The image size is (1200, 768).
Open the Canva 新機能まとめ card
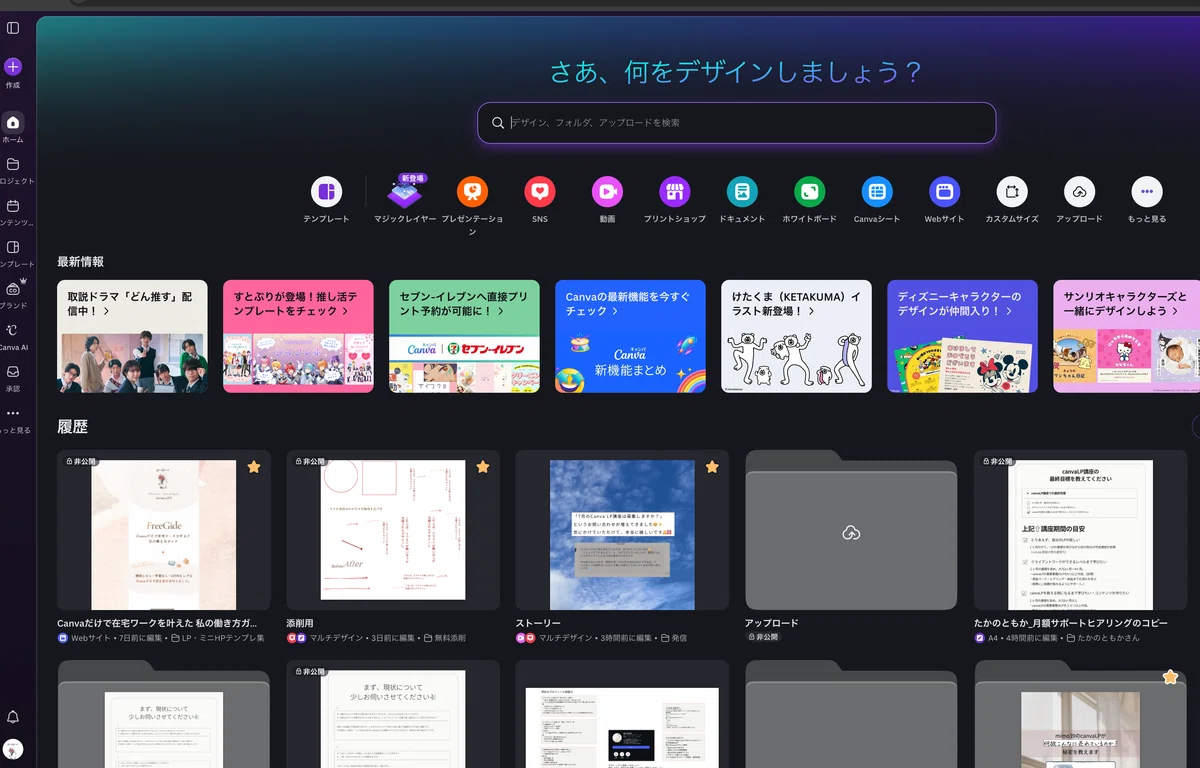click(x=630, y=336)
